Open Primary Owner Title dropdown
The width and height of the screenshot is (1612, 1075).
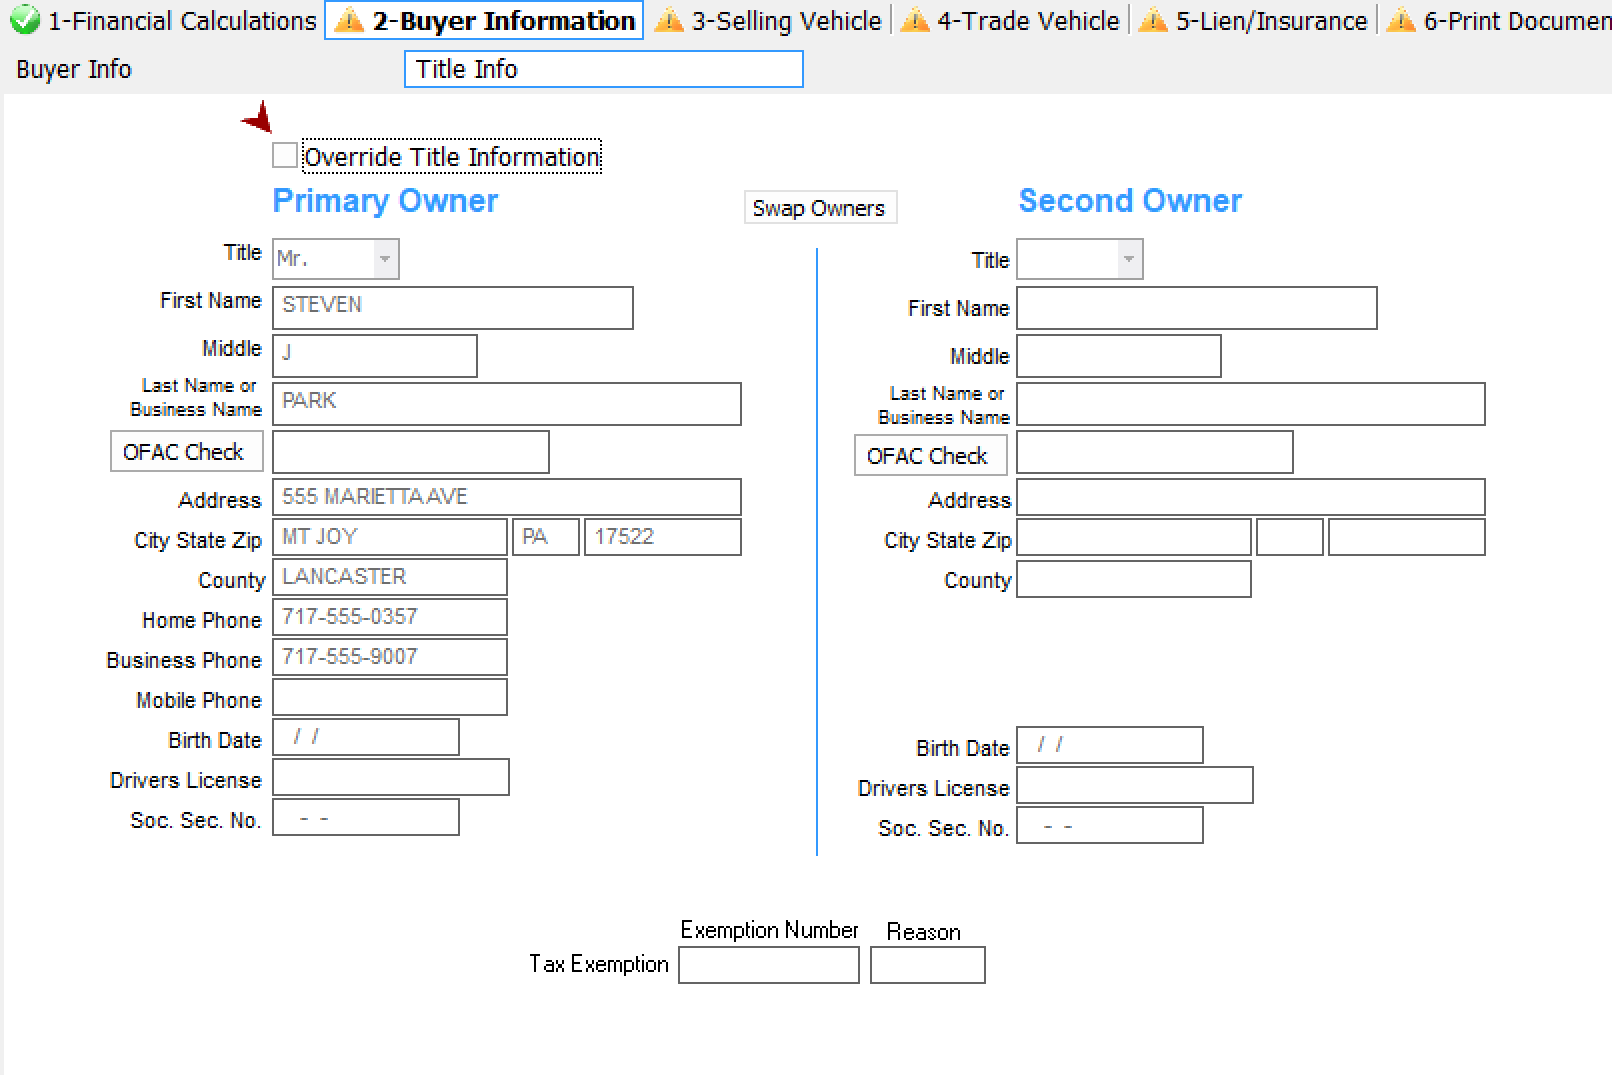385,259
